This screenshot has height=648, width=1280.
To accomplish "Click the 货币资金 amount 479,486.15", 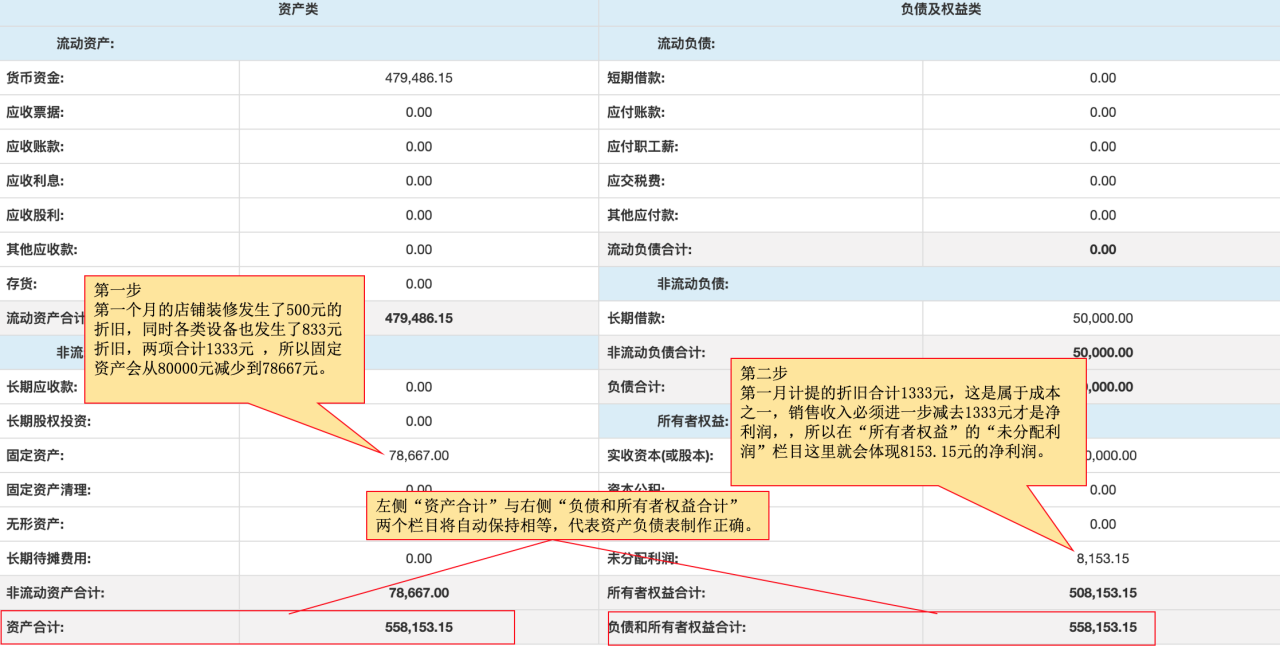I will [418, 78].
